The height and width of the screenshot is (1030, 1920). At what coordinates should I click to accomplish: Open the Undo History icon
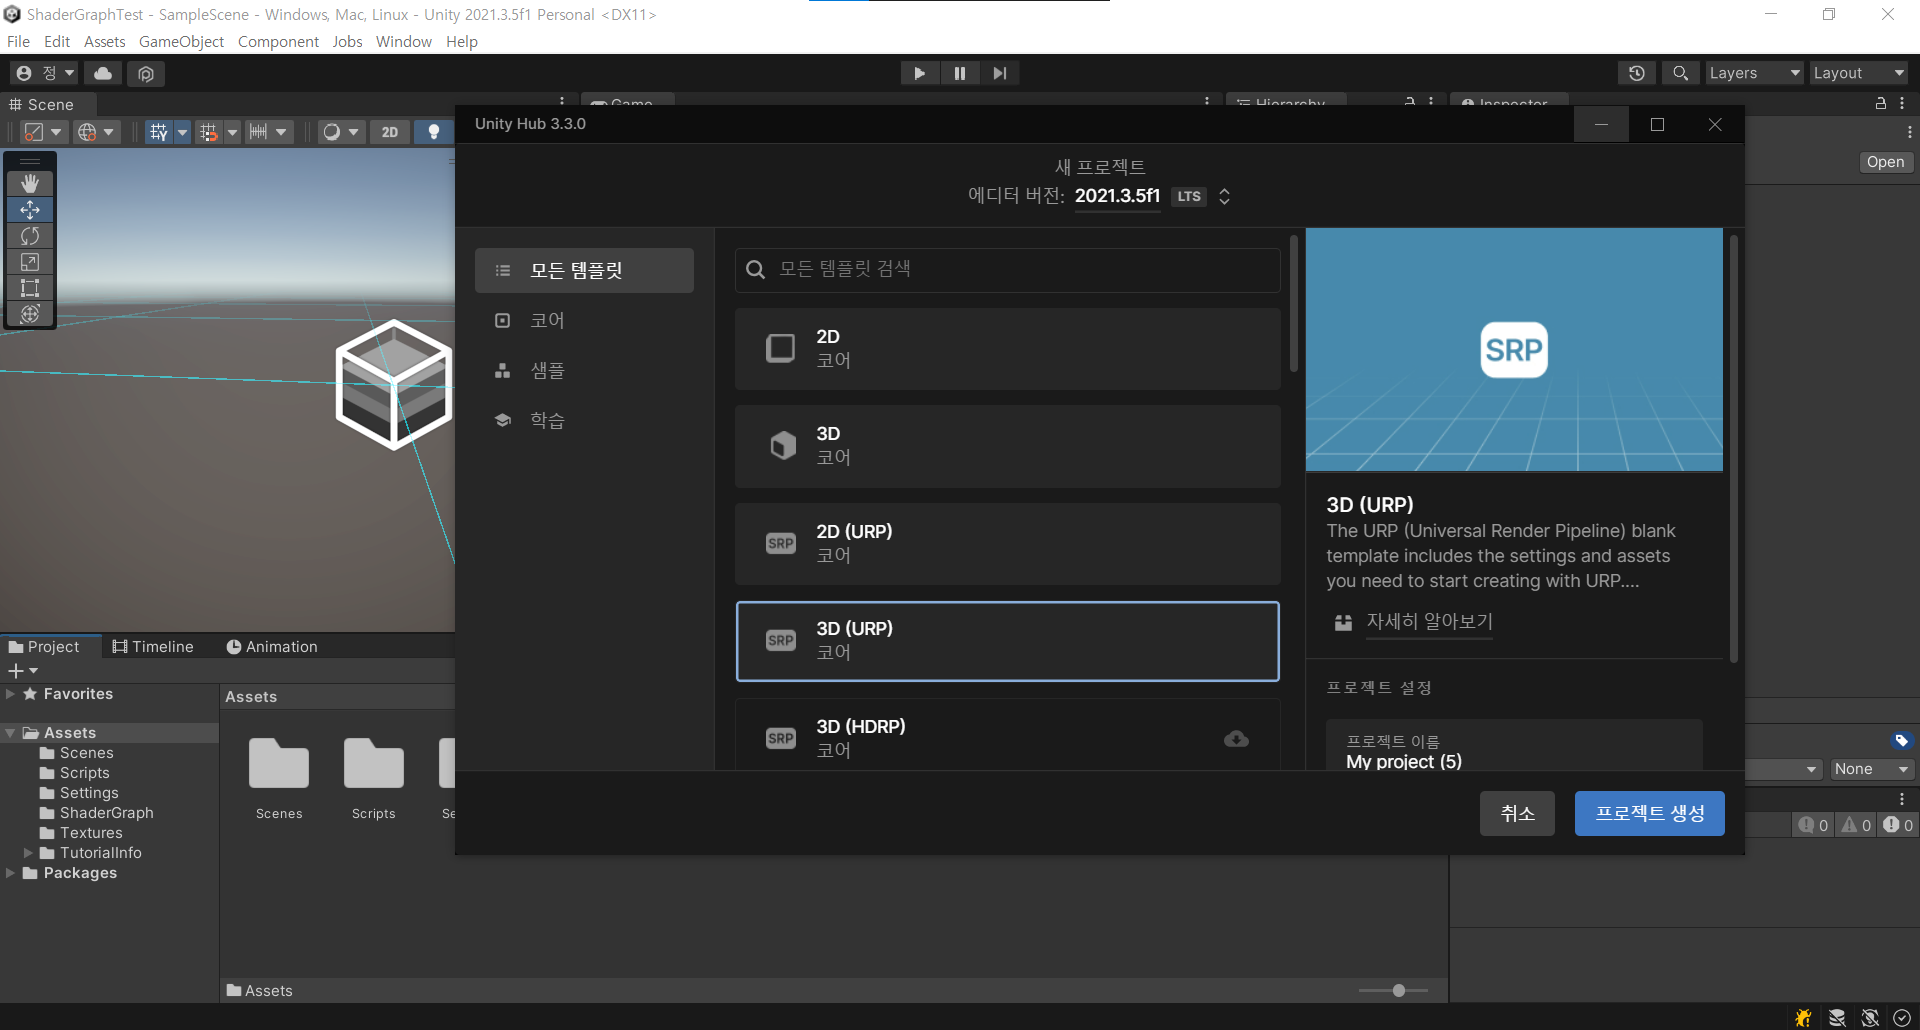(1637, 73)
